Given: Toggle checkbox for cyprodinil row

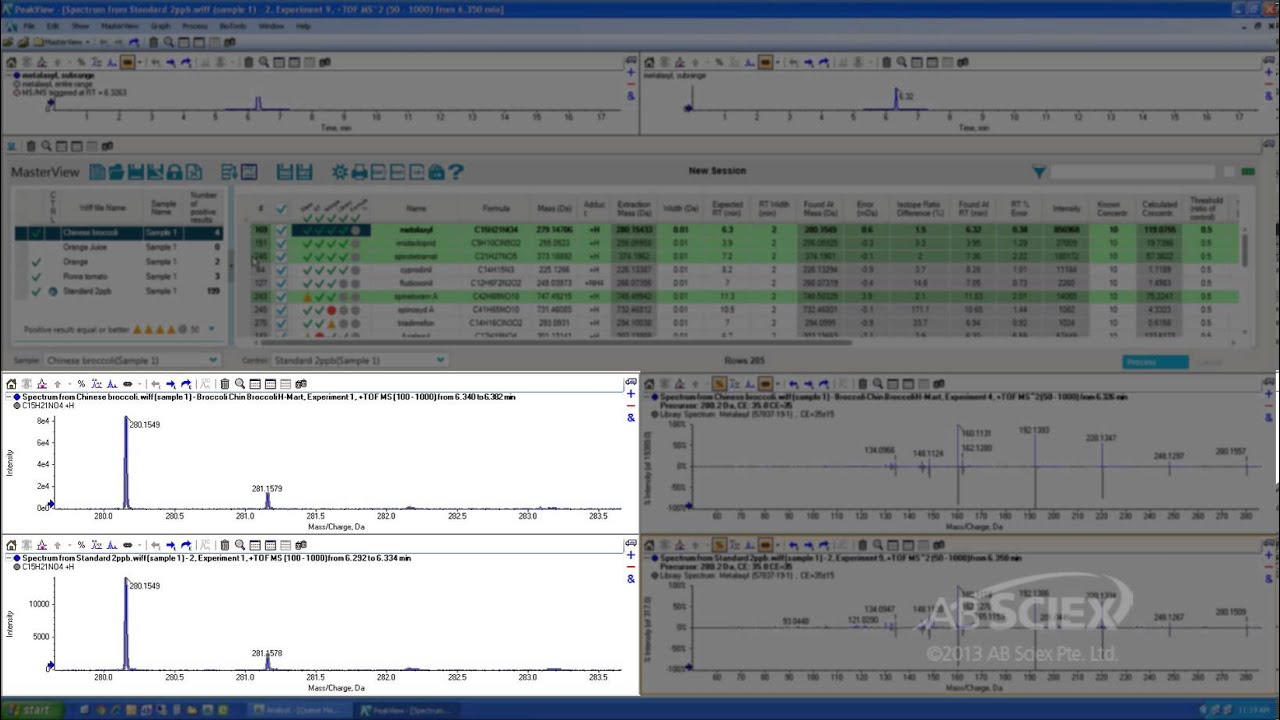Looking at the screenshot, I should tap(281, 270).
